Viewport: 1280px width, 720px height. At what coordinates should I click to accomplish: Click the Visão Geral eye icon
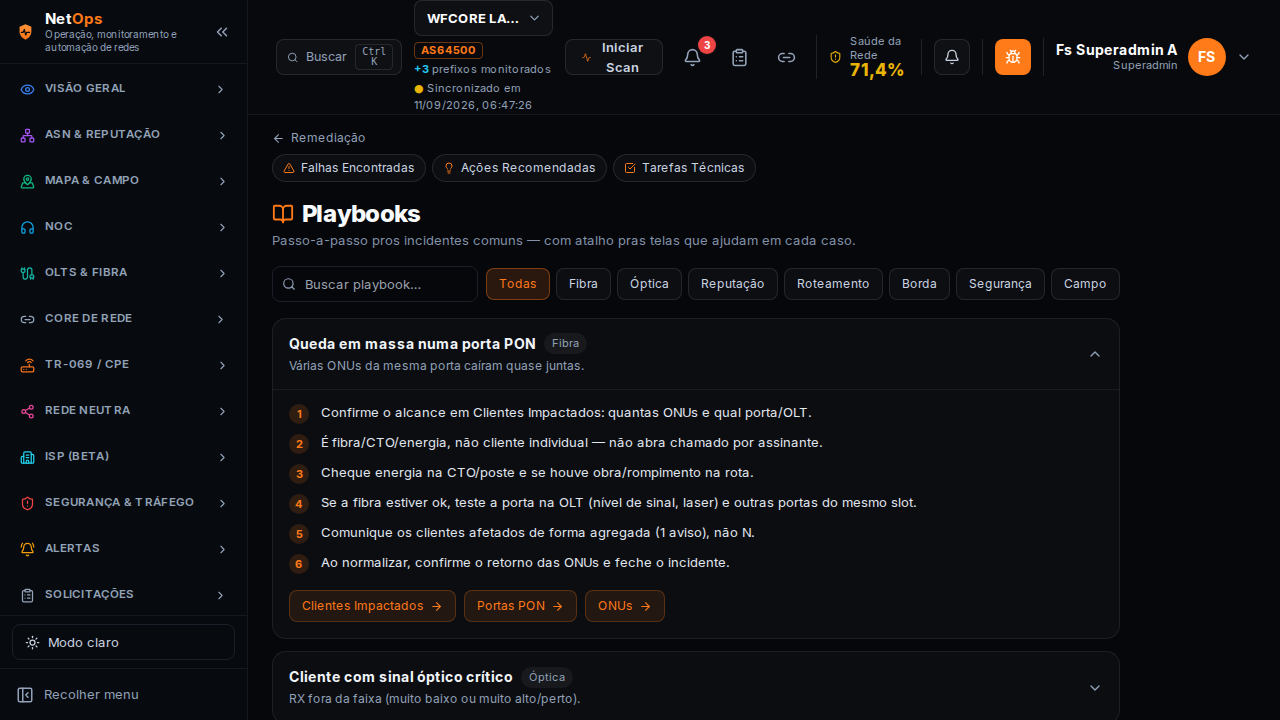(x=28, y=89)
